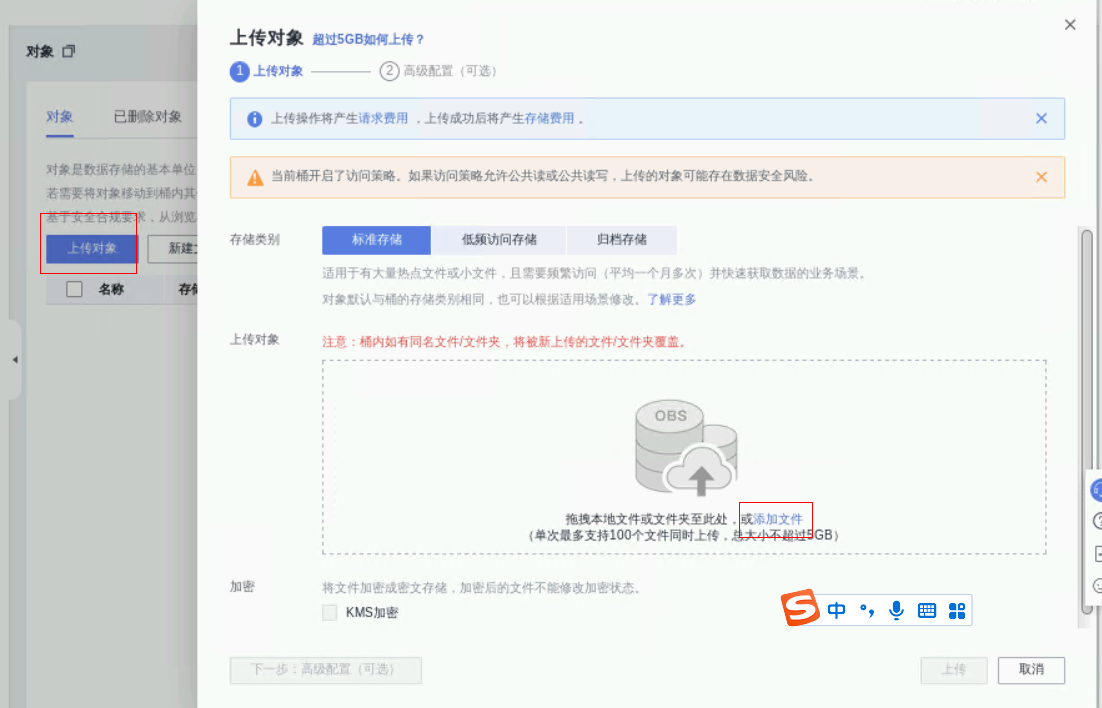Viewport: 1102px width, 708px height.
Task: Open the IME soft keyboard icon
Action: pos(927,610)
